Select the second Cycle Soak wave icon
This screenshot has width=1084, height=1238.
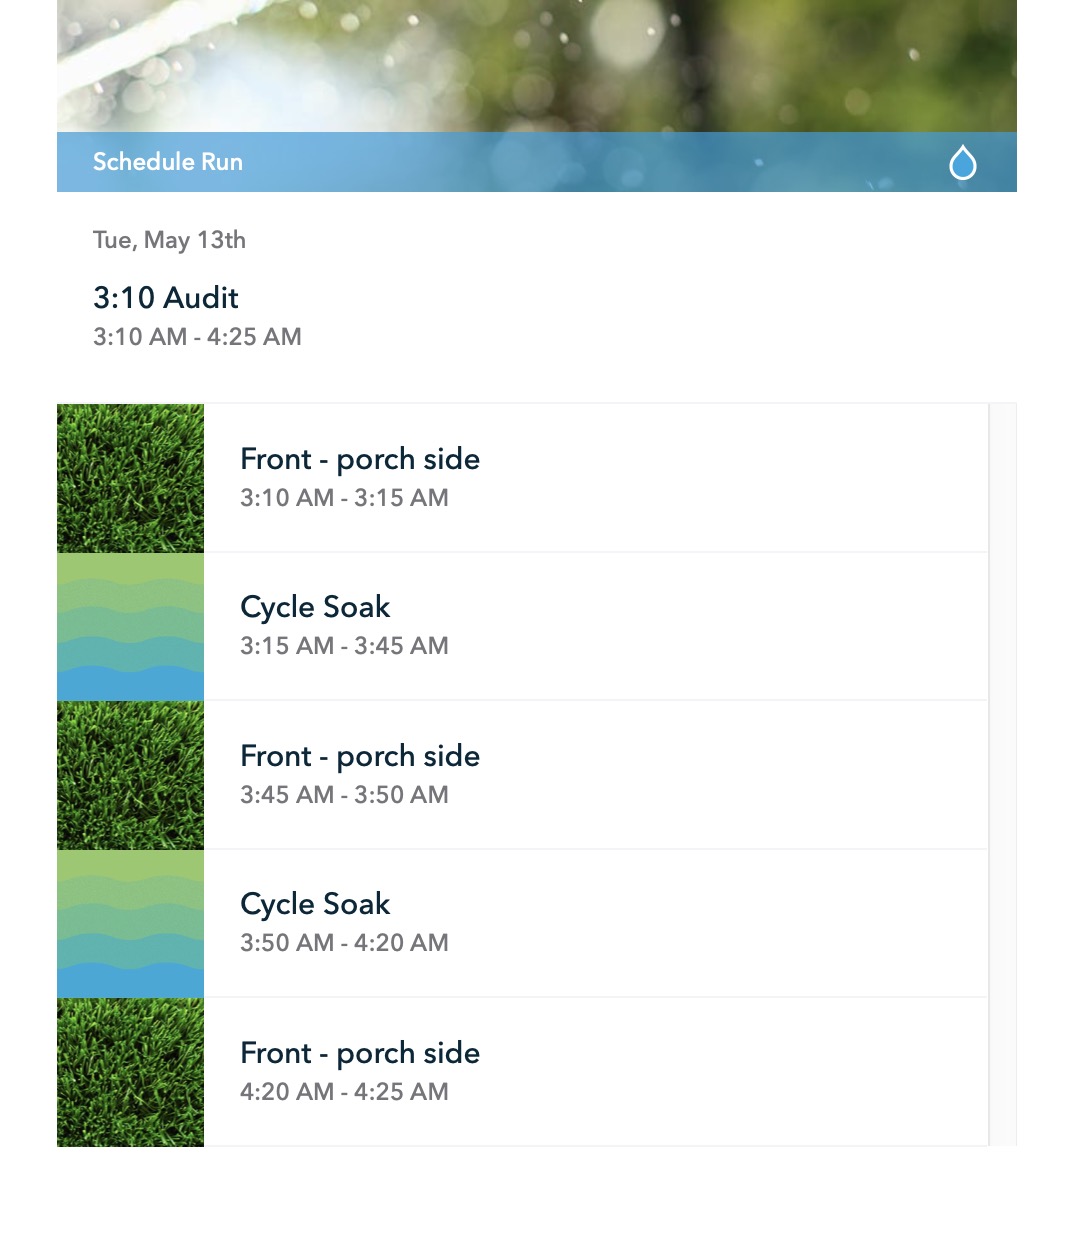tap(130, 924)
